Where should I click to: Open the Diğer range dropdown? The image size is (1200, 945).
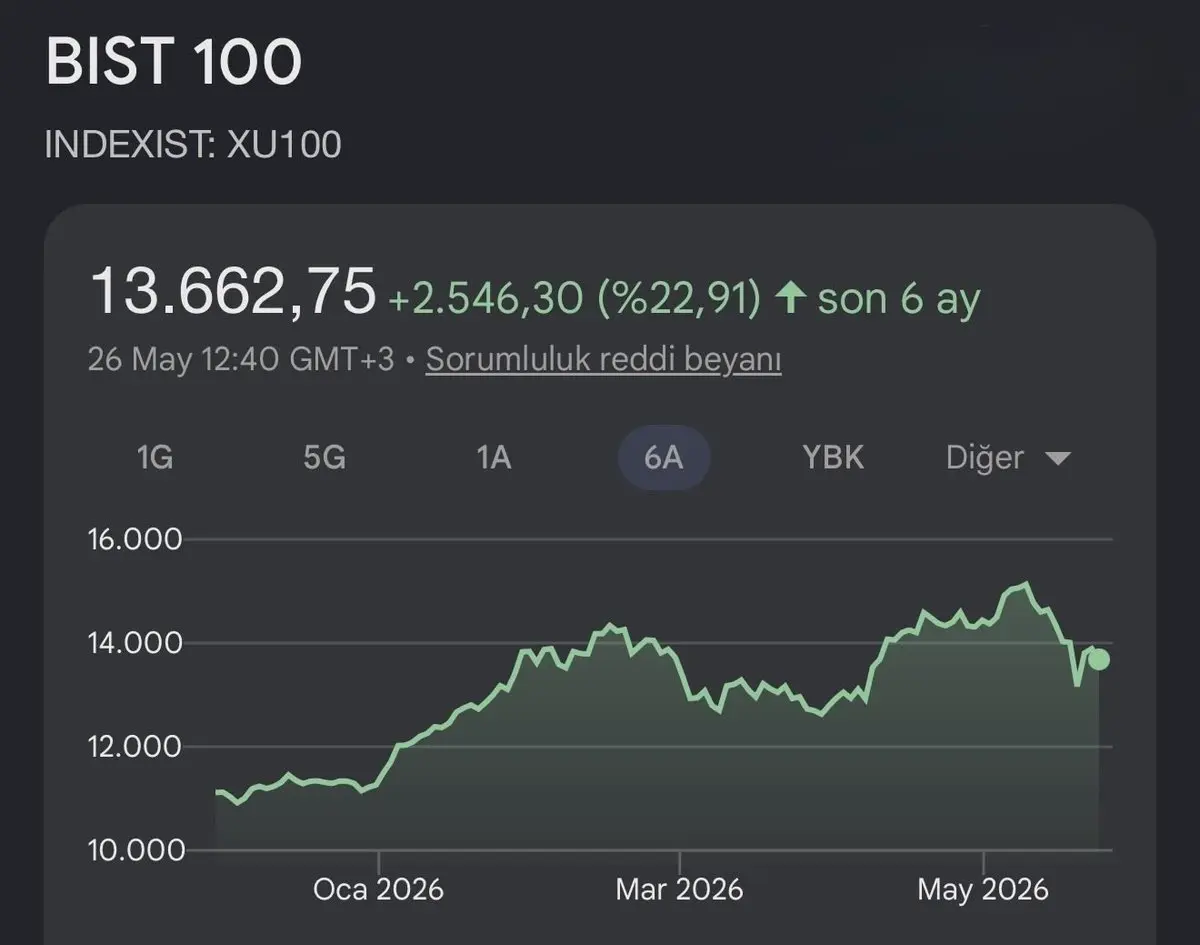pyautogui.click(x=1008, y=458)
